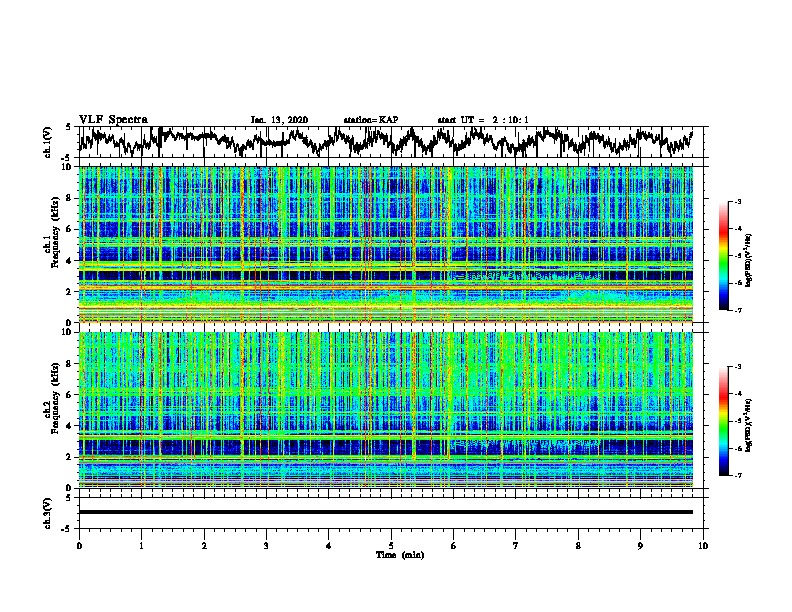
Task: Click the "5" tick on the time axis
Action: pos(391,546)
